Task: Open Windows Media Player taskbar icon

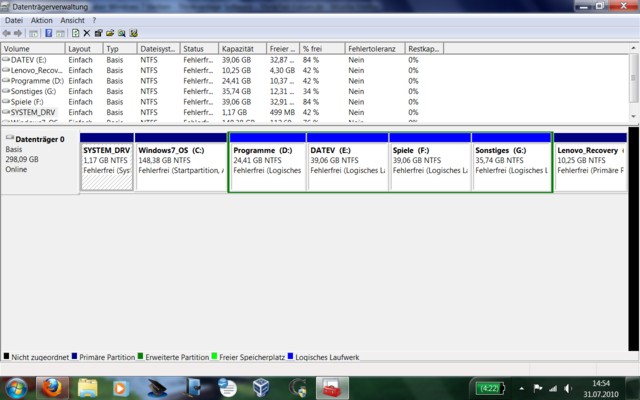Action: point(120,388)
